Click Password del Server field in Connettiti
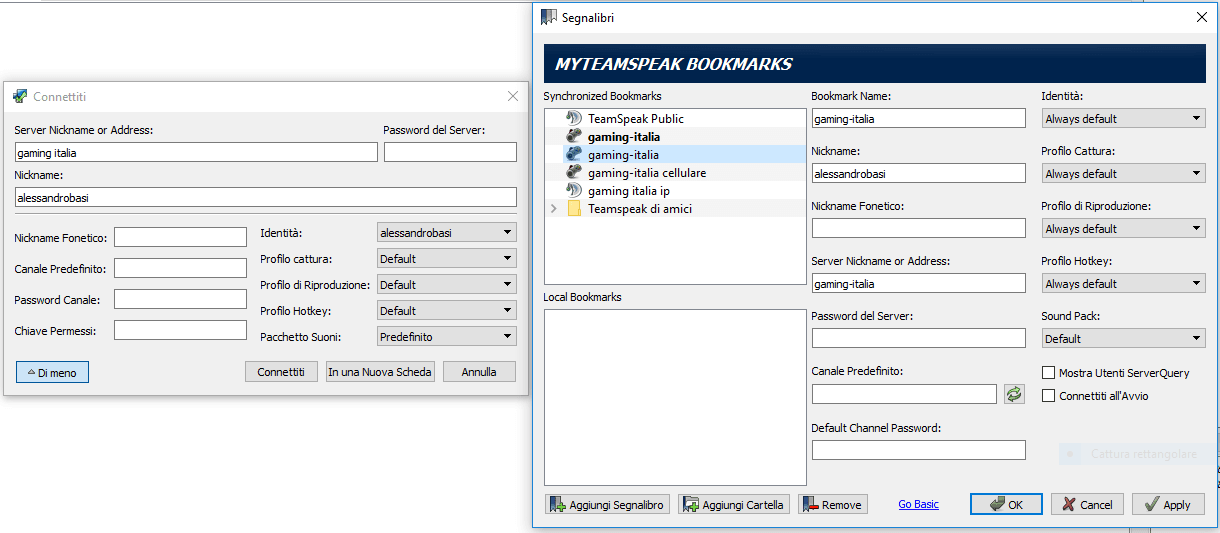Screen dimensions: 1220x533 [x=450, y=152]
